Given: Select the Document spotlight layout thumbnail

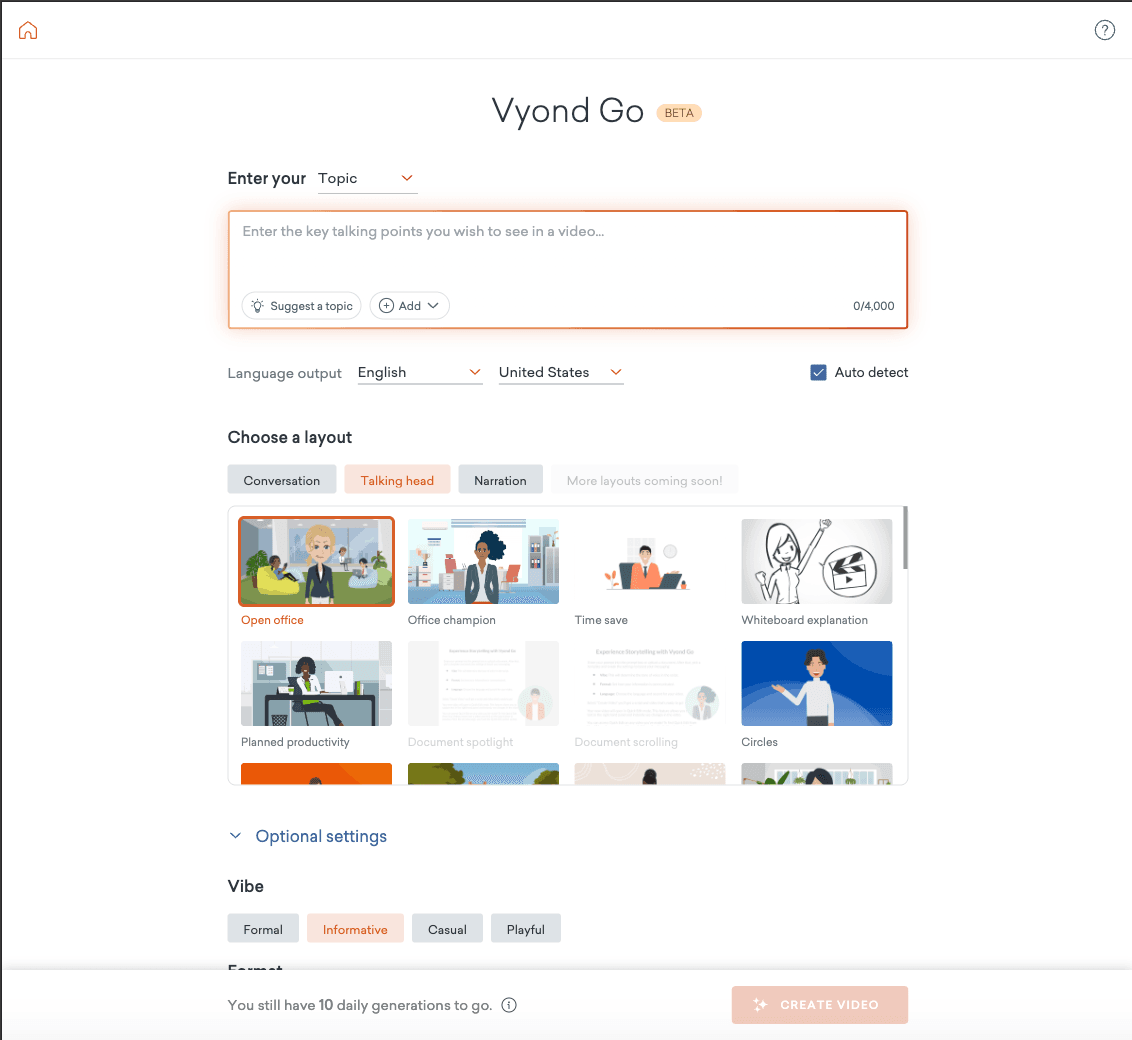Looking at the screenshot, I should point(483,683).
